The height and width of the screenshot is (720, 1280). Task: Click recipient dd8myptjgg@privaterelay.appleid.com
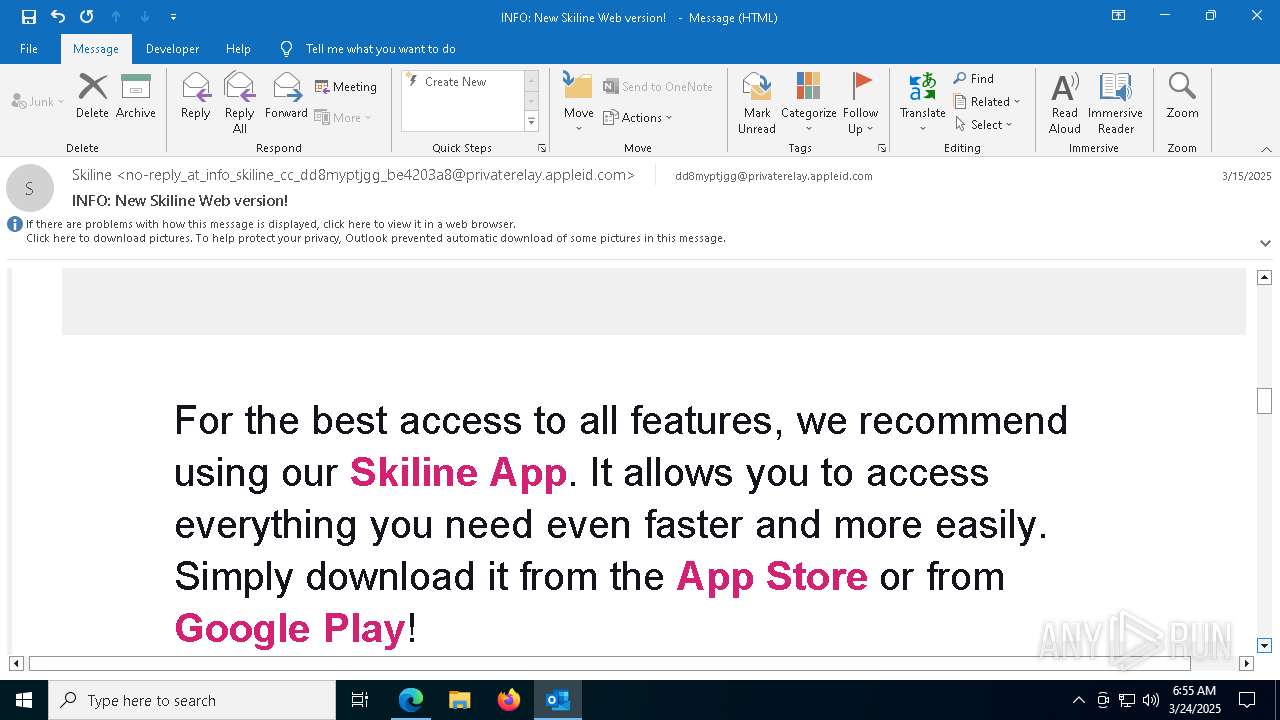pyautogui.click(x=774, y=176)
